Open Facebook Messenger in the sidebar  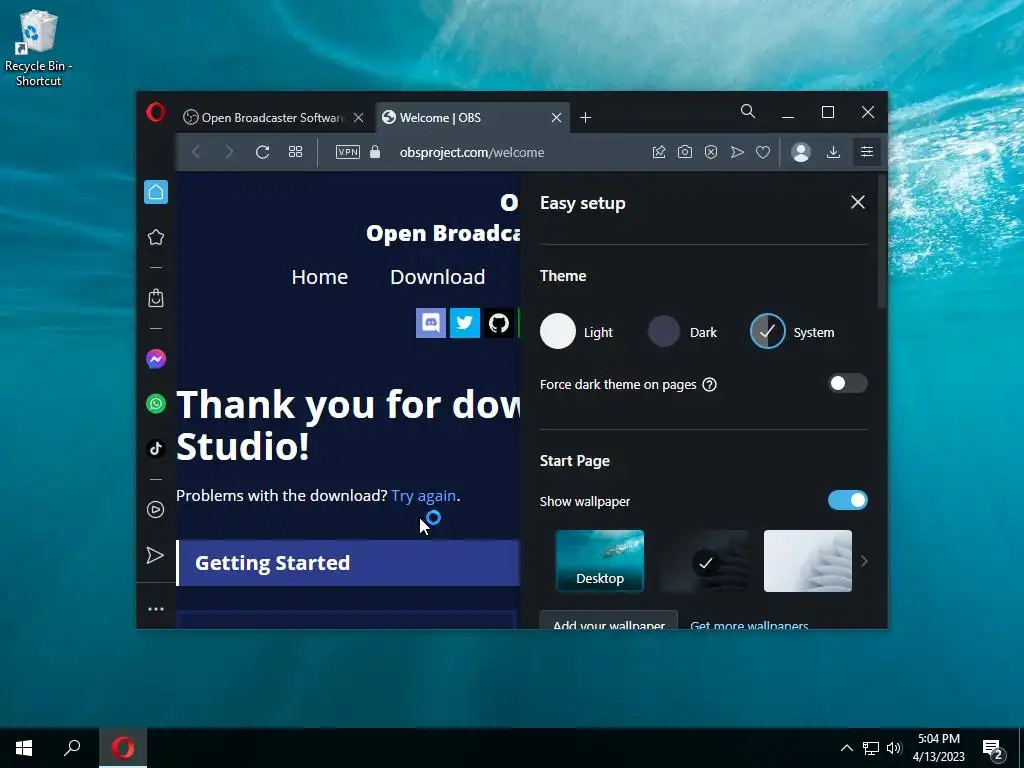[156, 359]
